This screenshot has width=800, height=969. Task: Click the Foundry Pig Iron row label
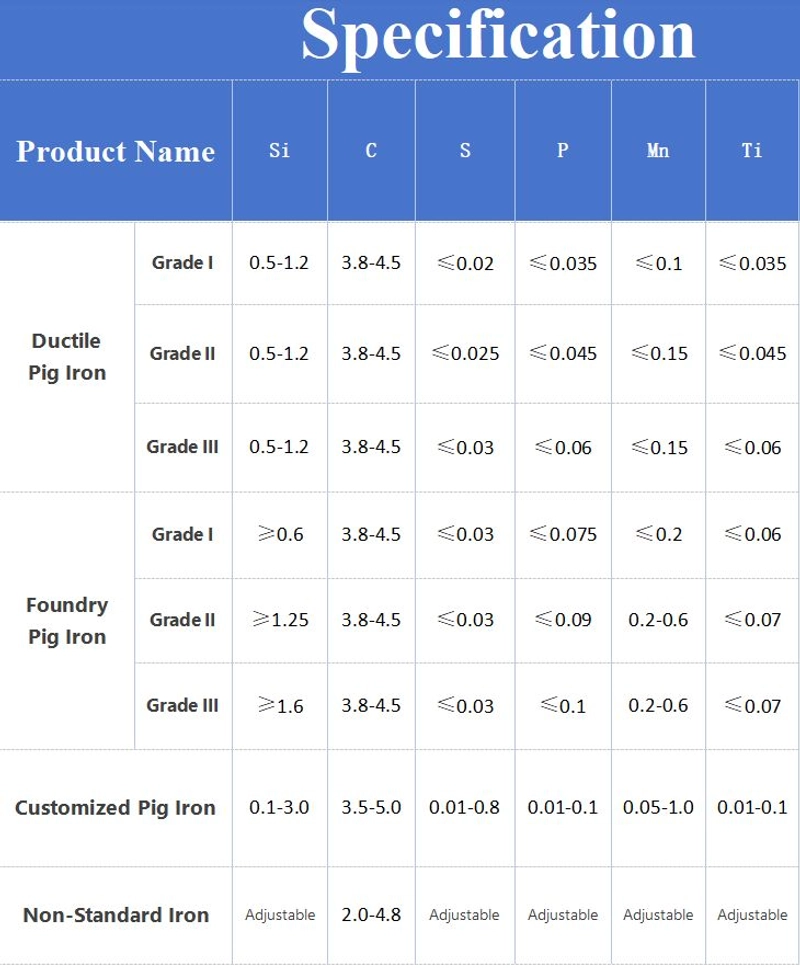[x=67, y=620]
